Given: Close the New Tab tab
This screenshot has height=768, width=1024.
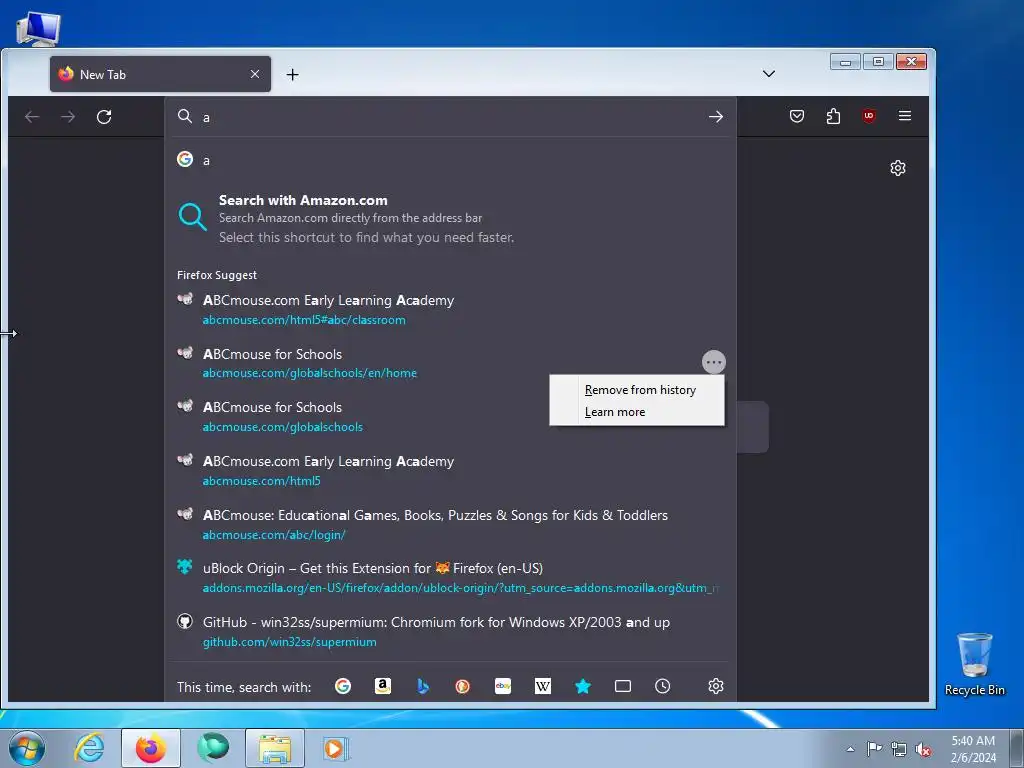Looking at the screenshot, I should tap(255, 74).
